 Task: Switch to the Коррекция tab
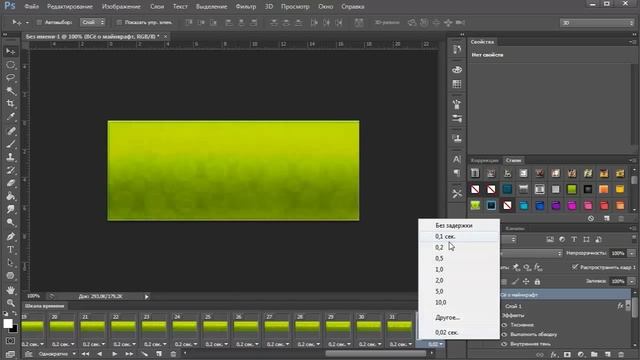(x=484, y=160)
